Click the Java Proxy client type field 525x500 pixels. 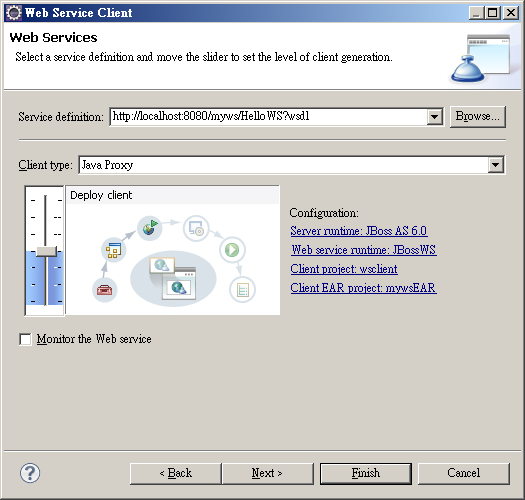click(284, 165)
